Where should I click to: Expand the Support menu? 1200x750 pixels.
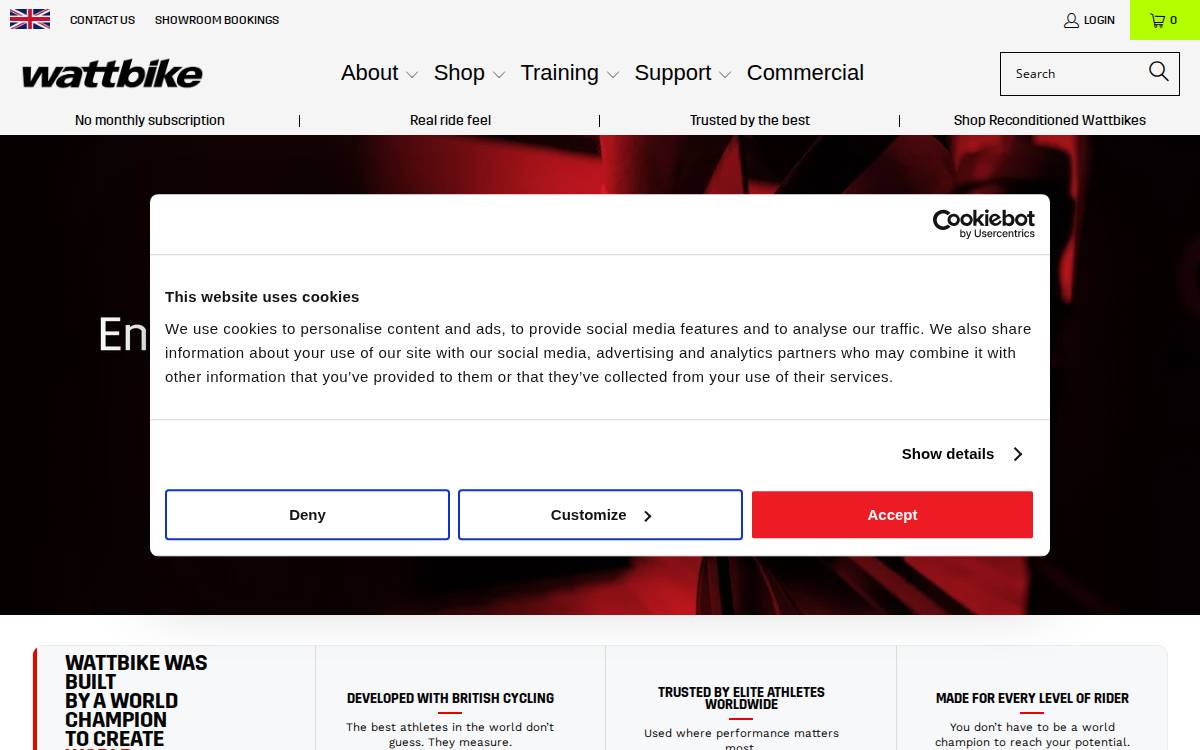(x=683, y=73)
